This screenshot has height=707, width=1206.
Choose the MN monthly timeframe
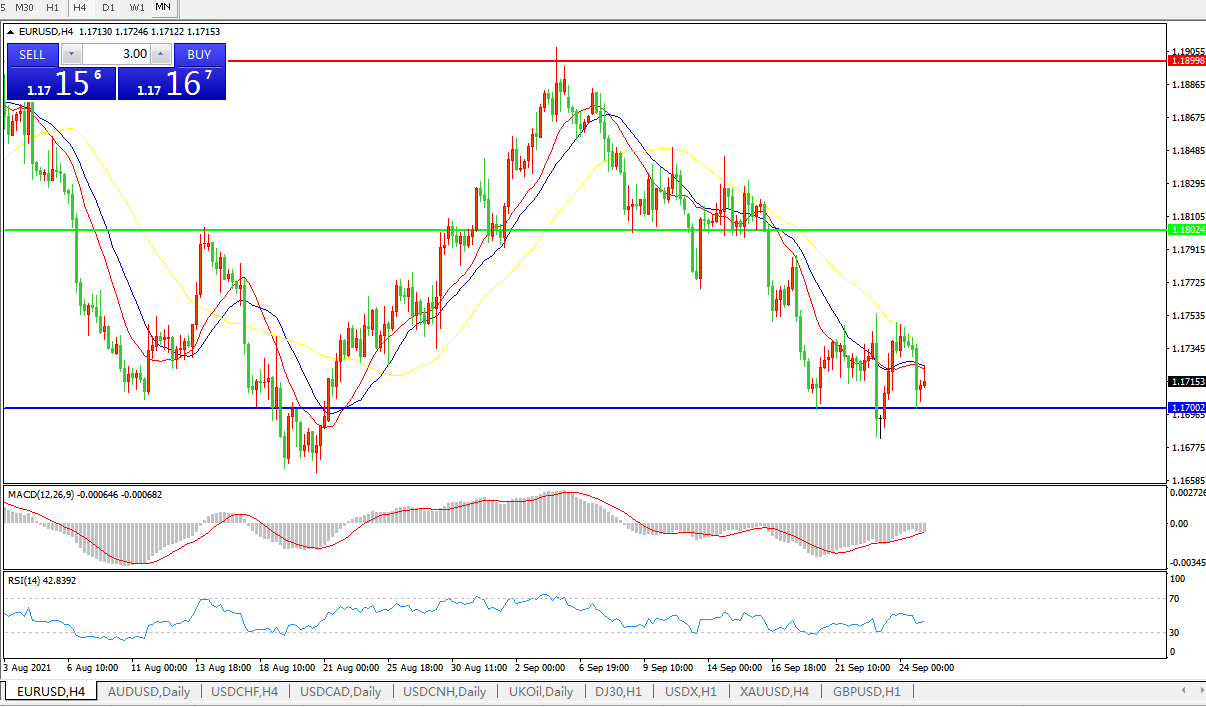163,7
